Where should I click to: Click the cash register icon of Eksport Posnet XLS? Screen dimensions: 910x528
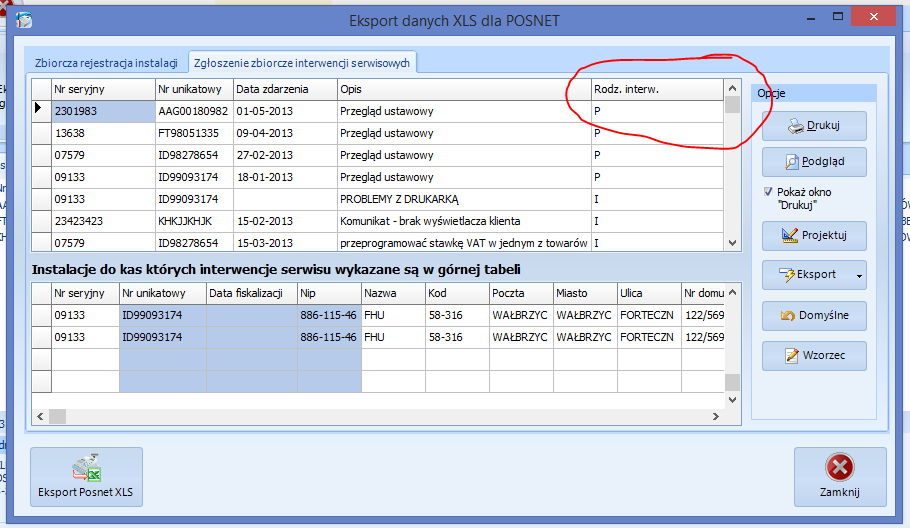[x=86, y=468]
